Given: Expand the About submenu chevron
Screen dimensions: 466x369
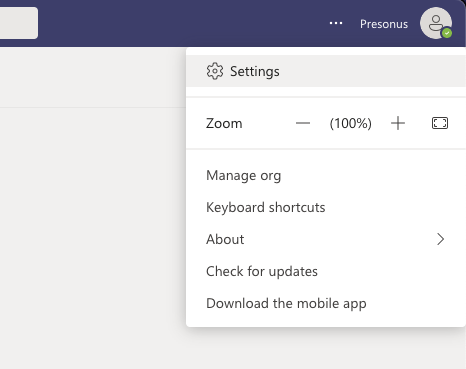Looking at the screenshot, I should click(440, 239).
